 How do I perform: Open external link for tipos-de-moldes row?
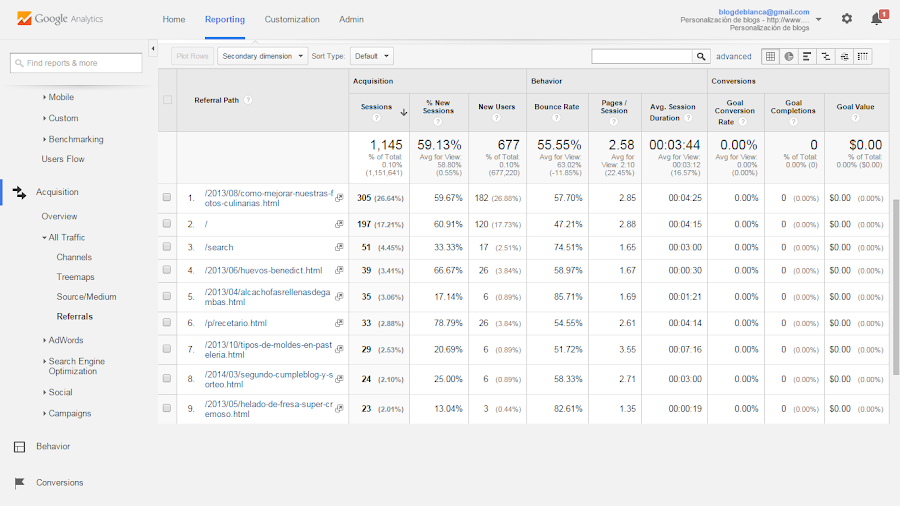click(x=339, y=349)
